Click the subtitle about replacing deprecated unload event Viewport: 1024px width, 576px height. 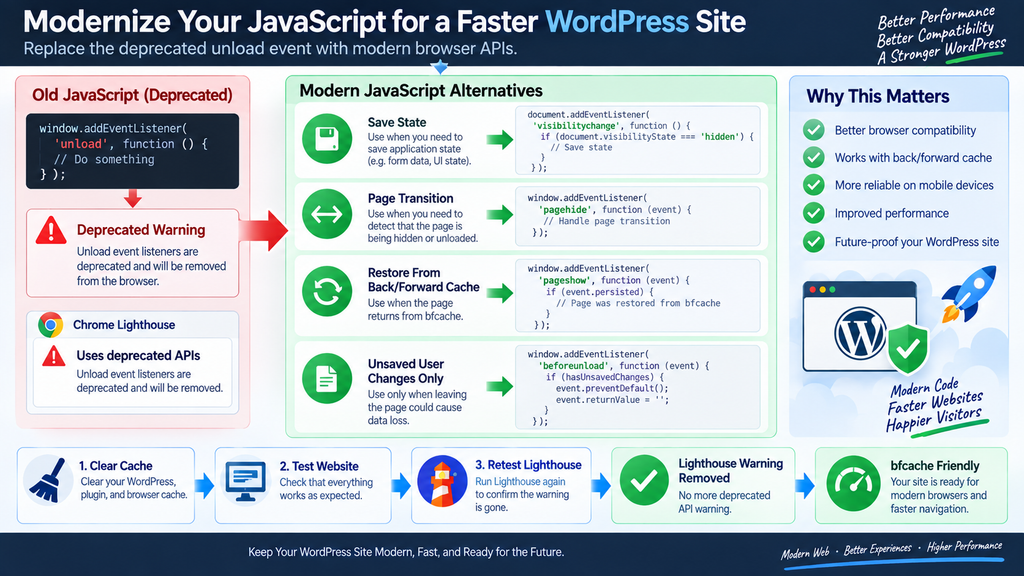click(270, 48)
